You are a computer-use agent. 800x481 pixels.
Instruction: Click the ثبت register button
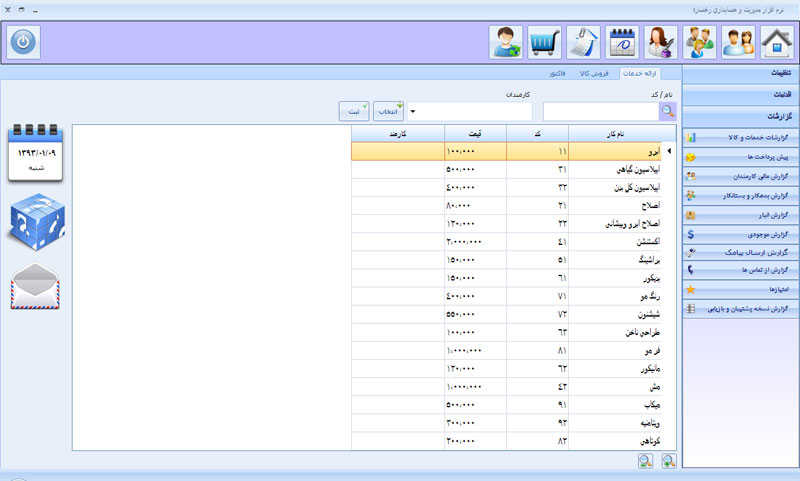[x=354, y=111]
